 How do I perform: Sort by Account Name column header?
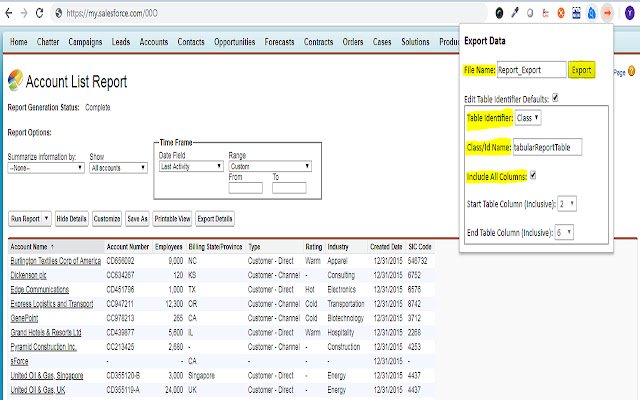(29, 247)
